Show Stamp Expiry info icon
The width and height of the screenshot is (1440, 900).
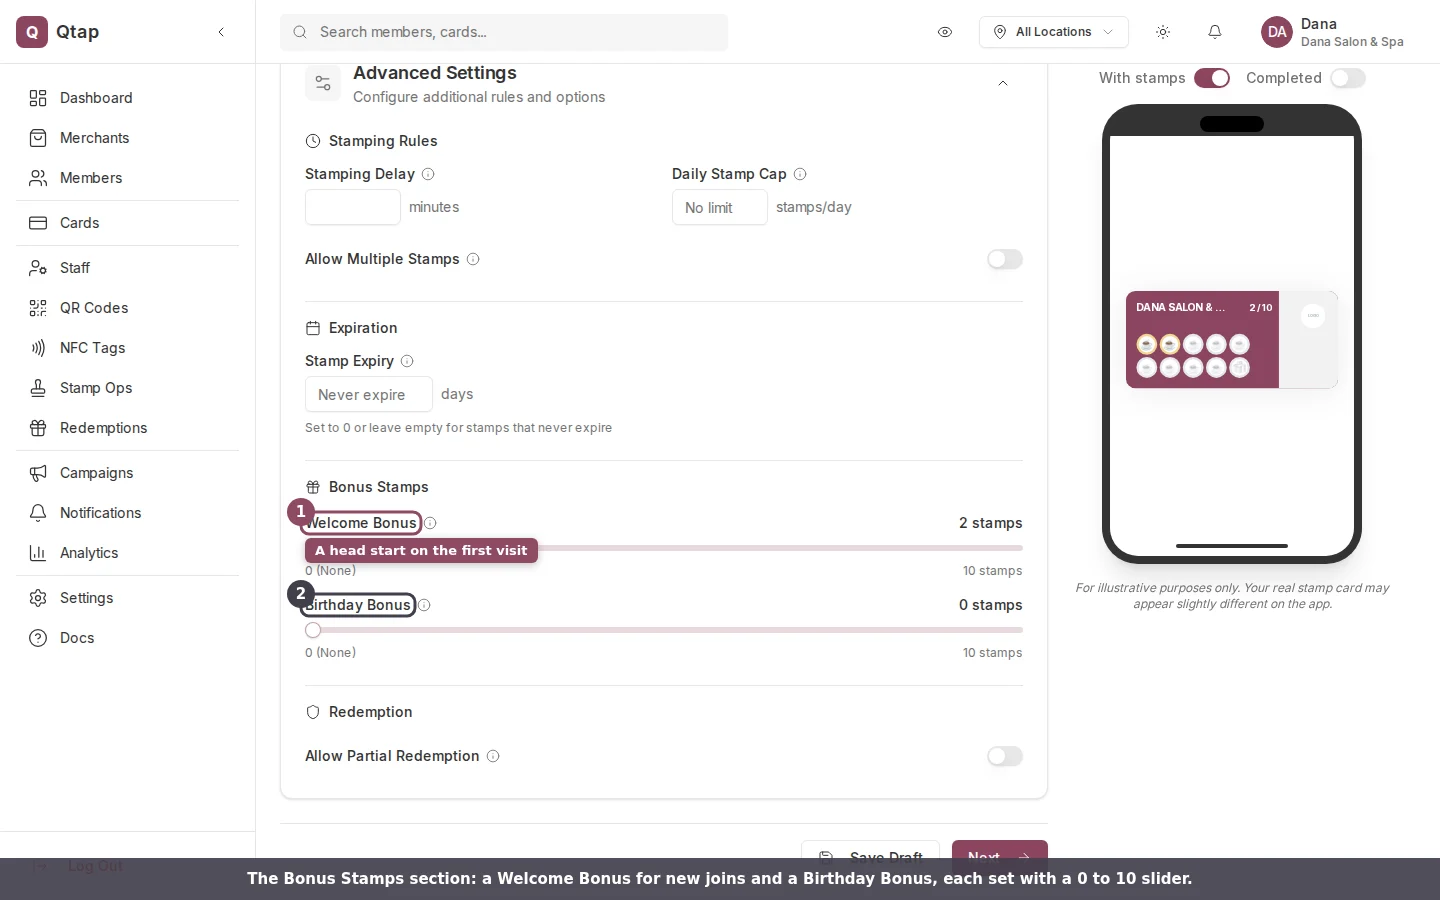(407, 361)
